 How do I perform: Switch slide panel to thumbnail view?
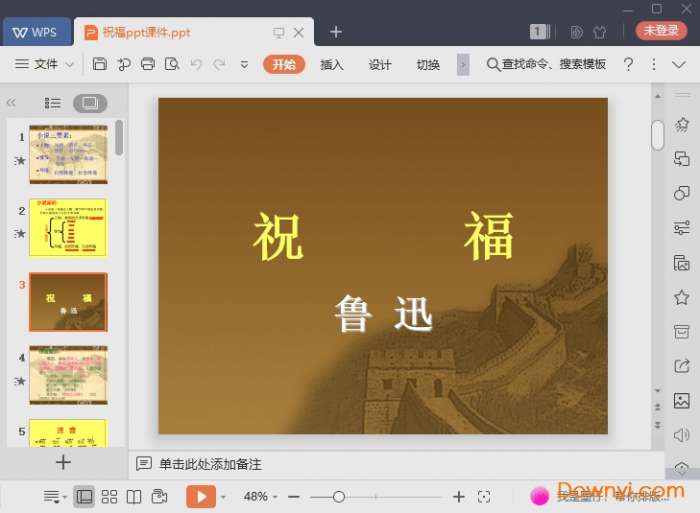pyautogui.click(x=90, y=103)
